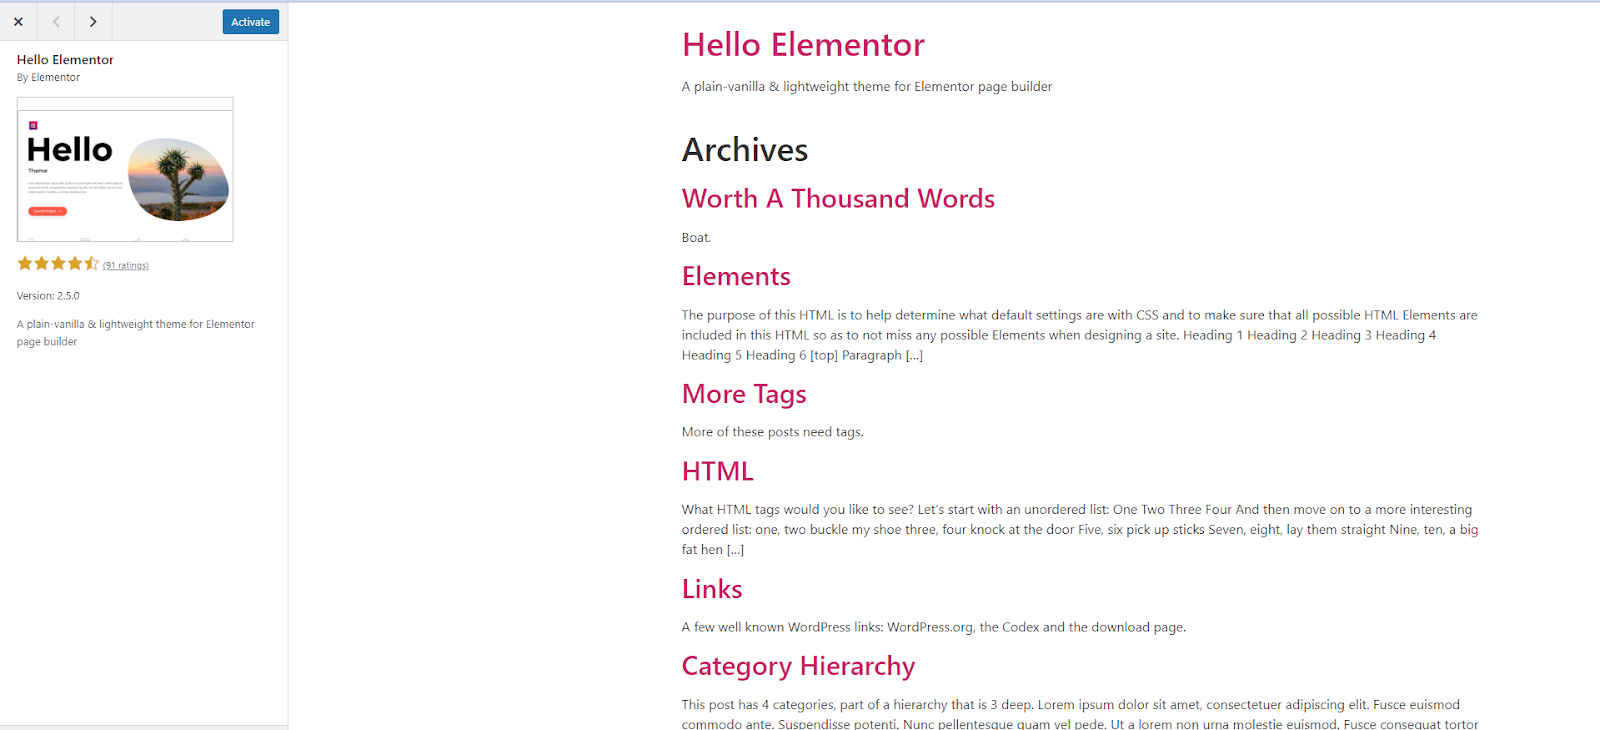The height and width of the screenshot is (730, 1600).
Task: Open the Elements post title
Action: (736, 276)
